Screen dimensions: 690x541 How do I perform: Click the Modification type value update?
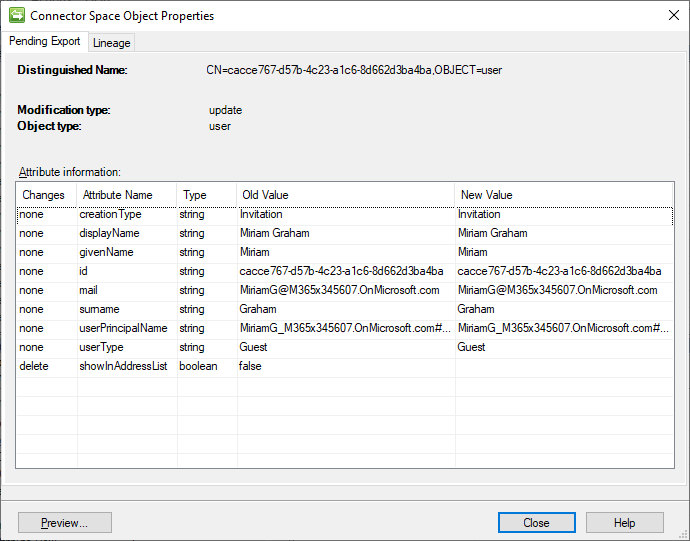[x=225, y=110]
